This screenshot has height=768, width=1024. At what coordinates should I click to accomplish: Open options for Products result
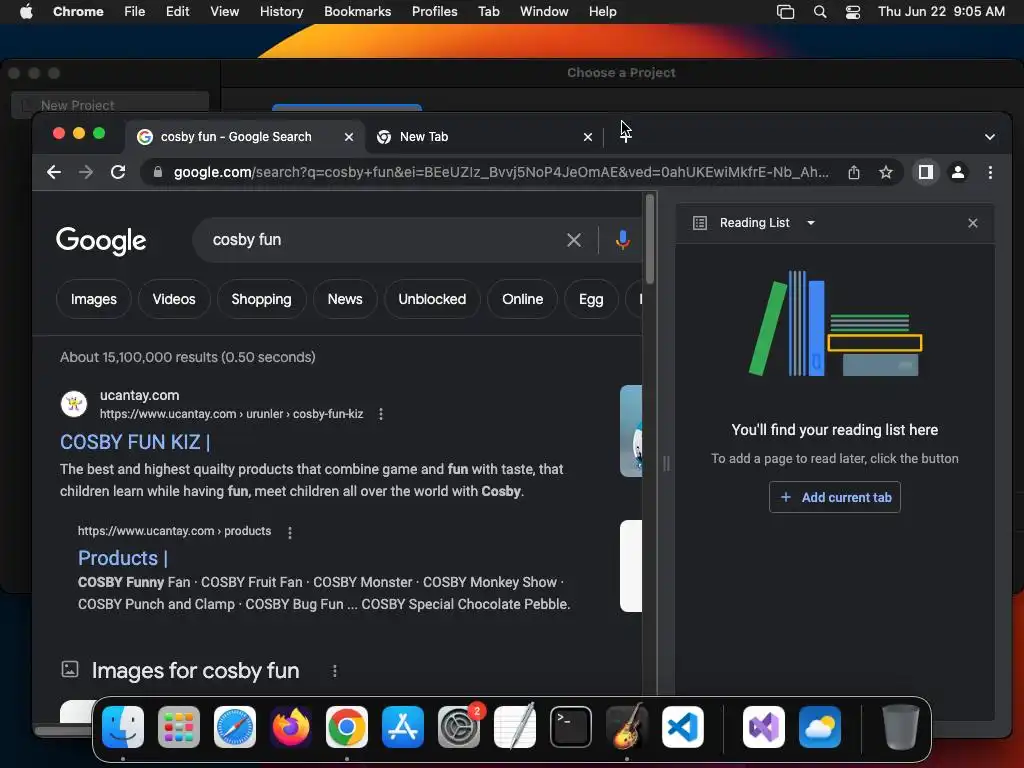[x=290, y=532]
